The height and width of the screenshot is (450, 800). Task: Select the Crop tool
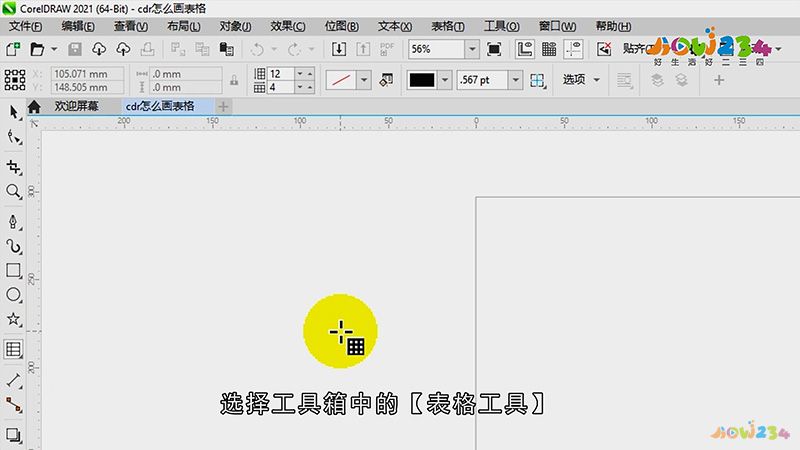(13, 167)
